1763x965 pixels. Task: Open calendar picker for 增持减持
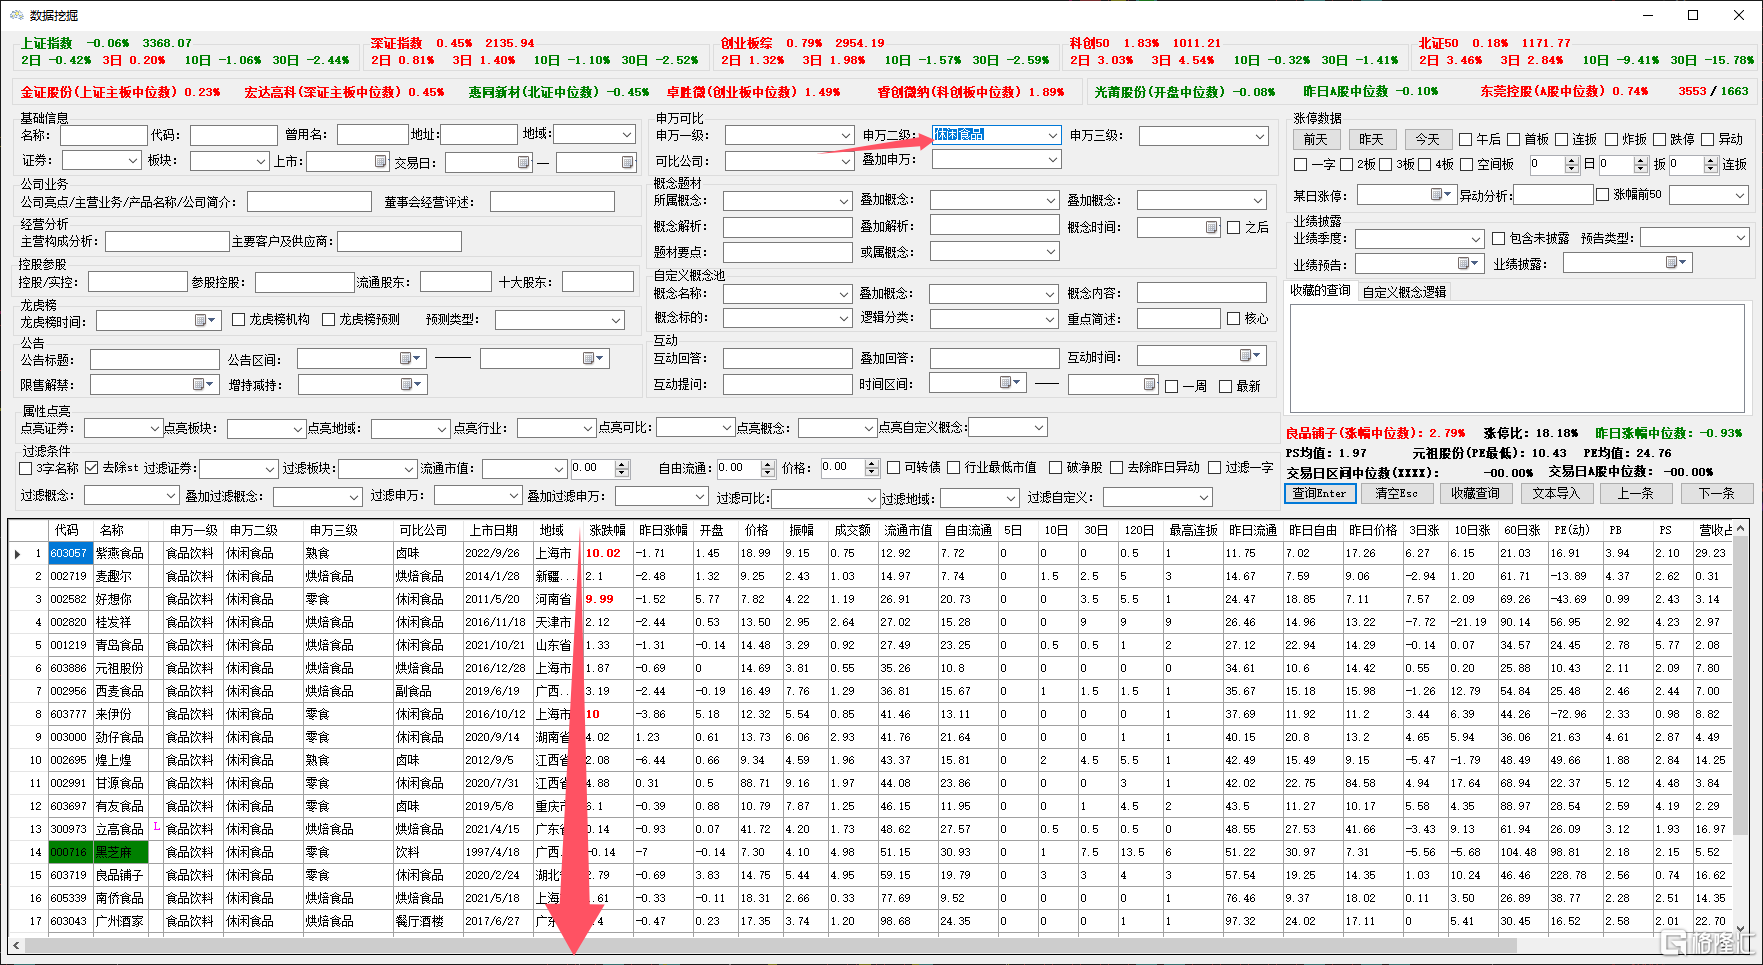tap(410, 384)
